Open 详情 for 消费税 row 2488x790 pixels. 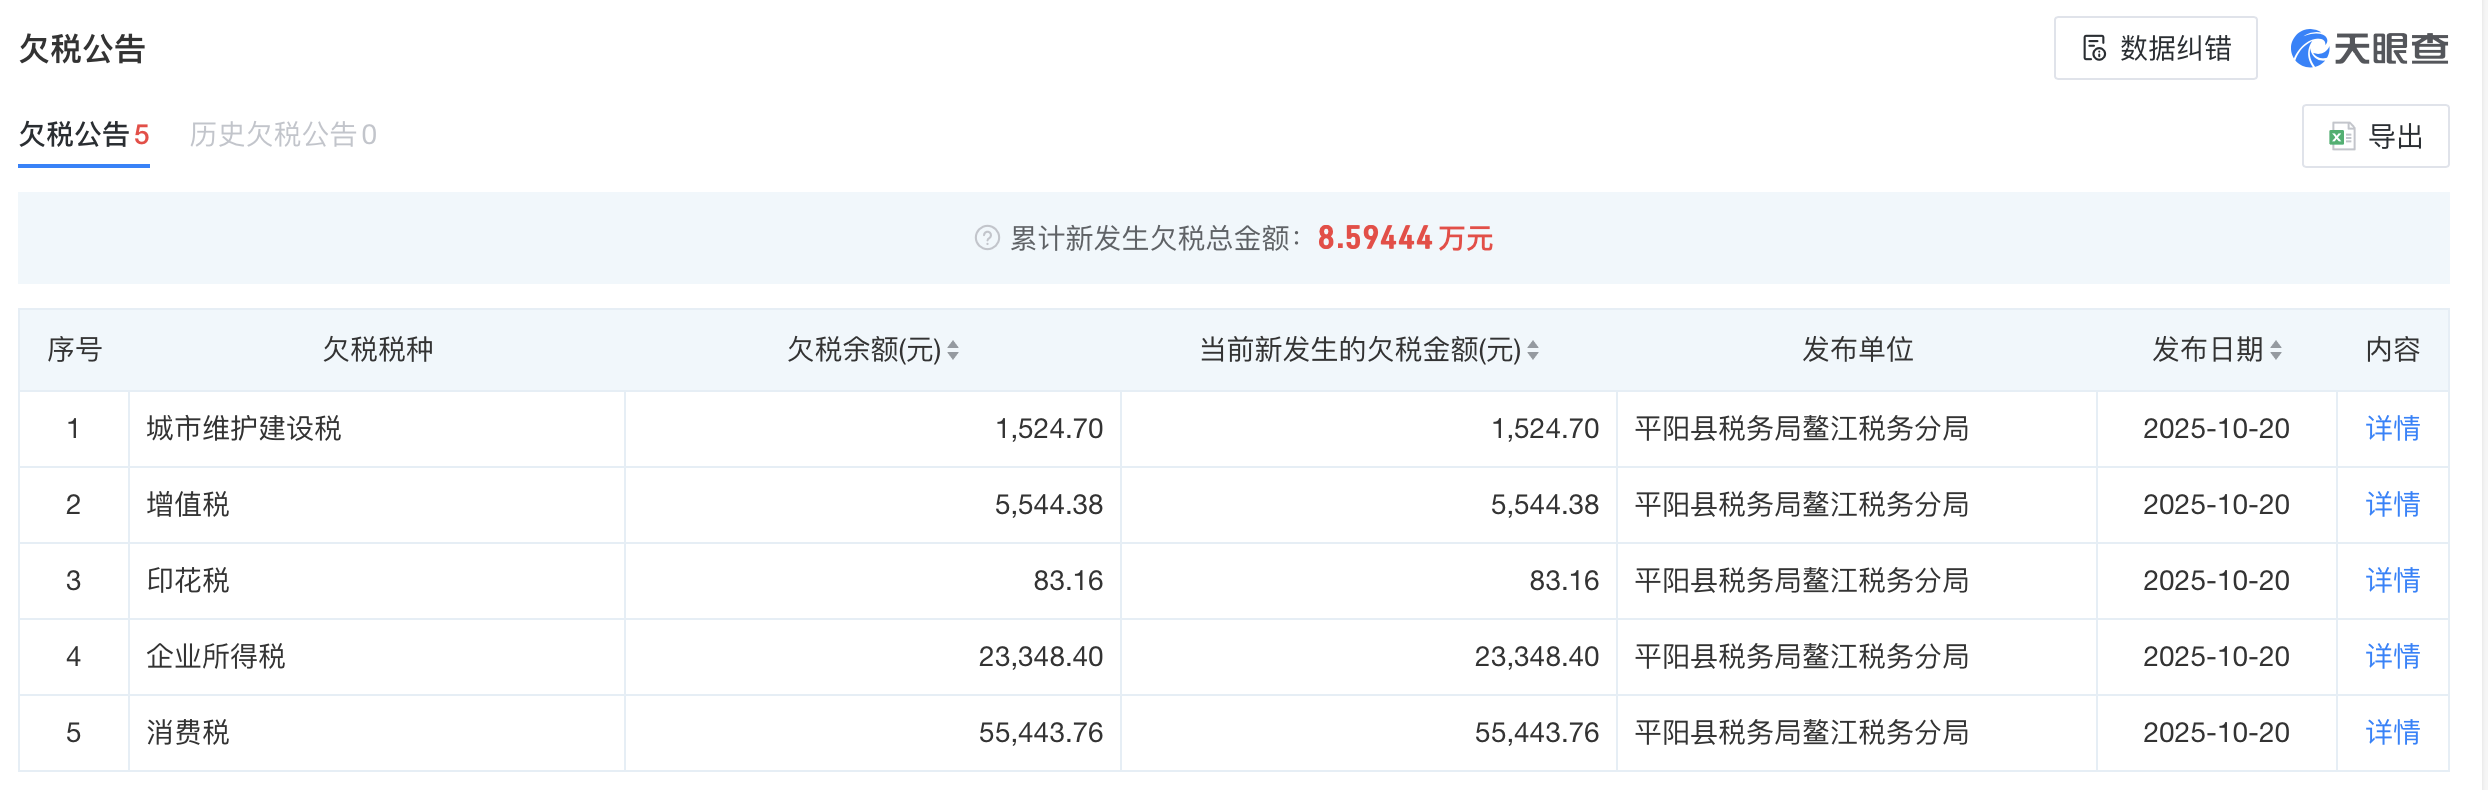click(x=2392, y=733)
